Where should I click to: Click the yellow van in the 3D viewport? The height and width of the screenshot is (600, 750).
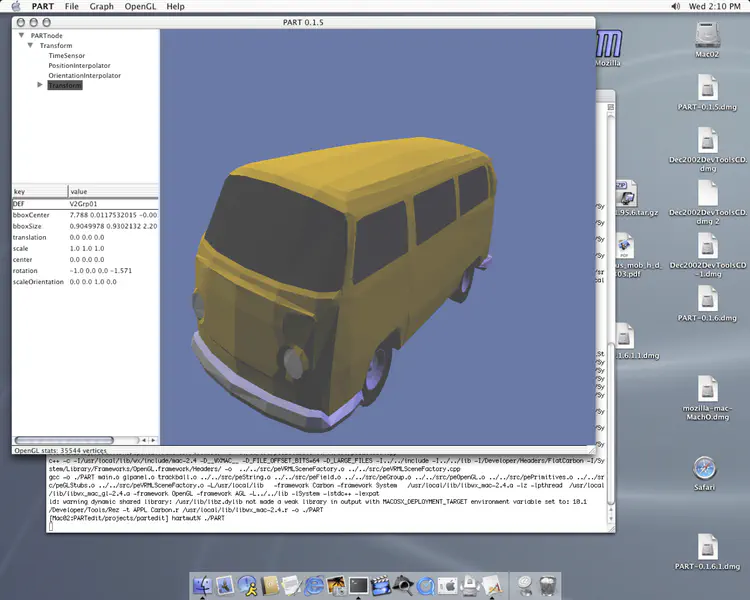342,283
